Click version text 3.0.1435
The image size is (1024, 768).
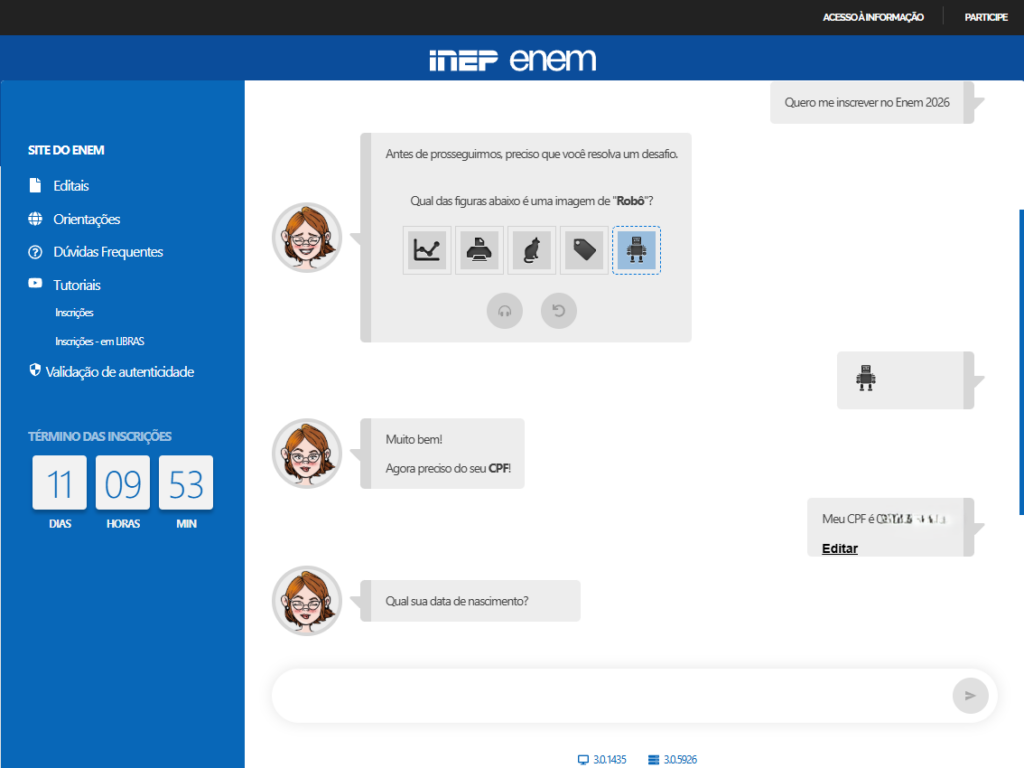(x=610, y=760)
